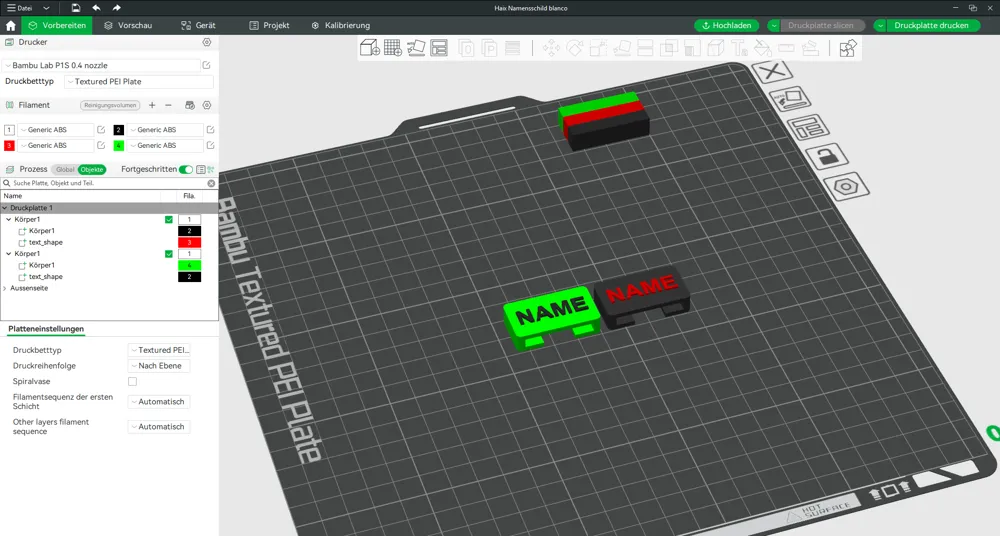This screenshot has width=1000, height=536.
Task: Click the green filament 4 color swatch
Action: click(x=119, y=145)
